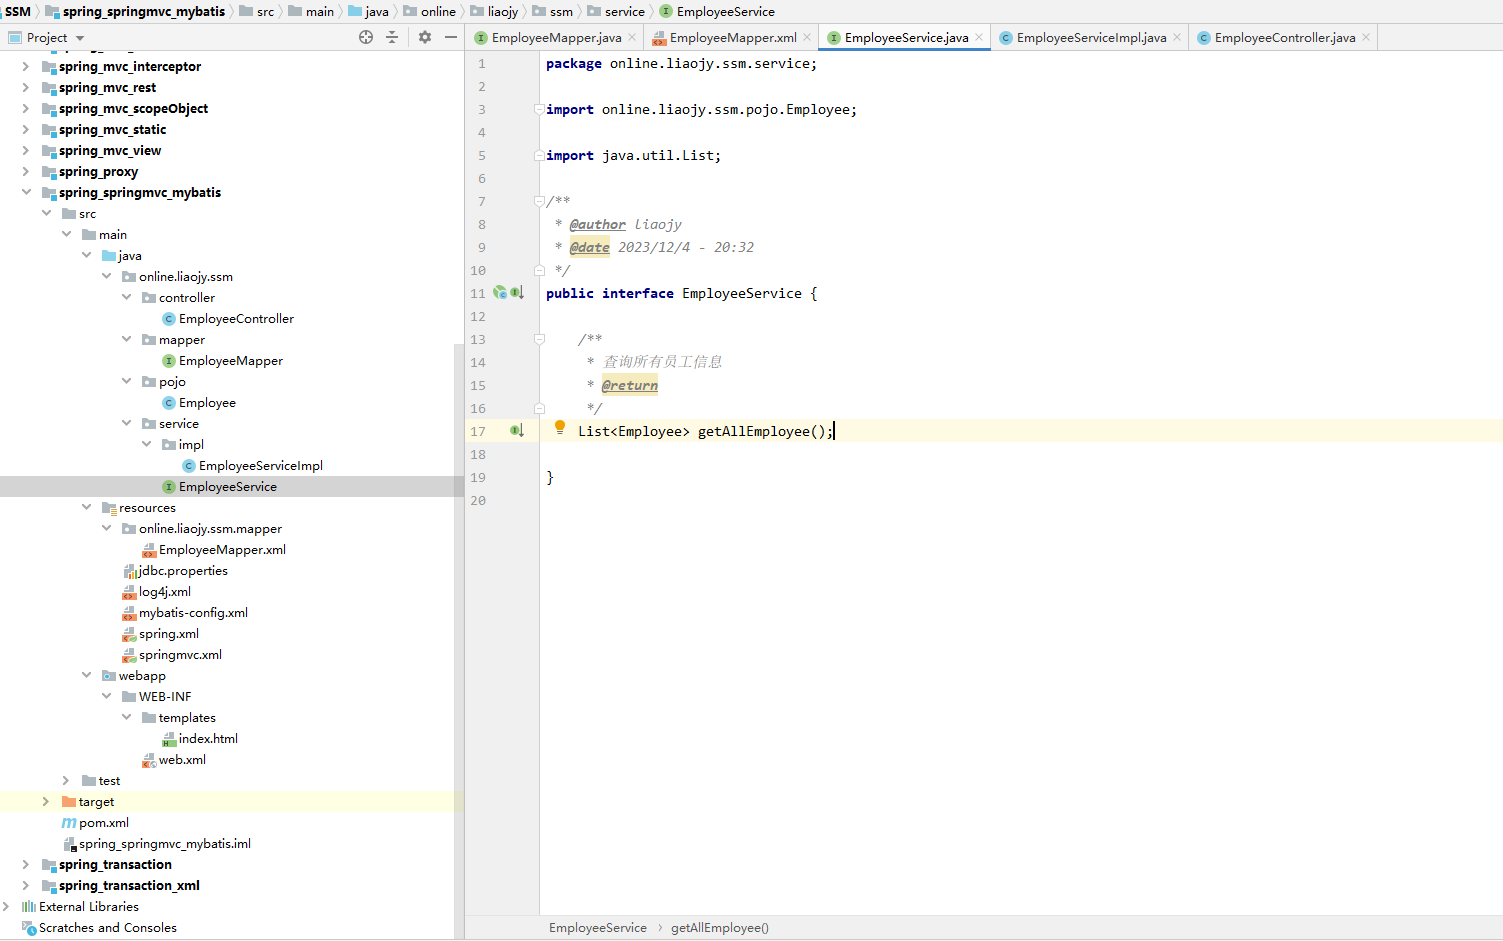Expand the spring_proxy module
The width and height of the screenshot is (1503, 941).
[25, 171]
